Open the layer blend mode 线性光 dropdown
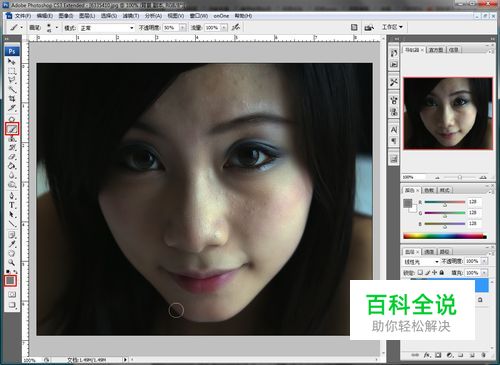Screen dimensions: 500x365 coord(421,262)
